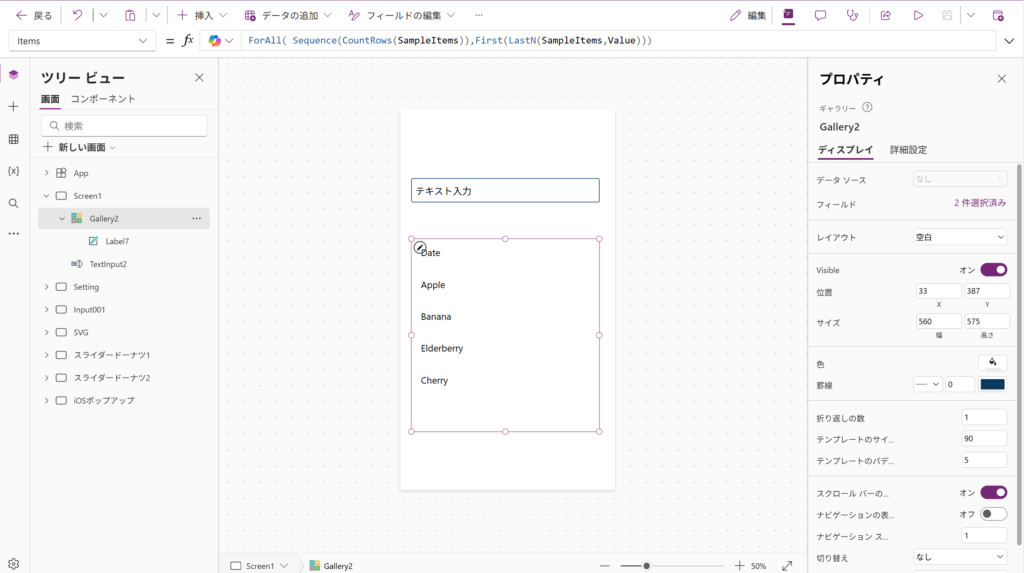Click the Undo icon in the toolbar

pyautogui.click(x=77, y=15)
